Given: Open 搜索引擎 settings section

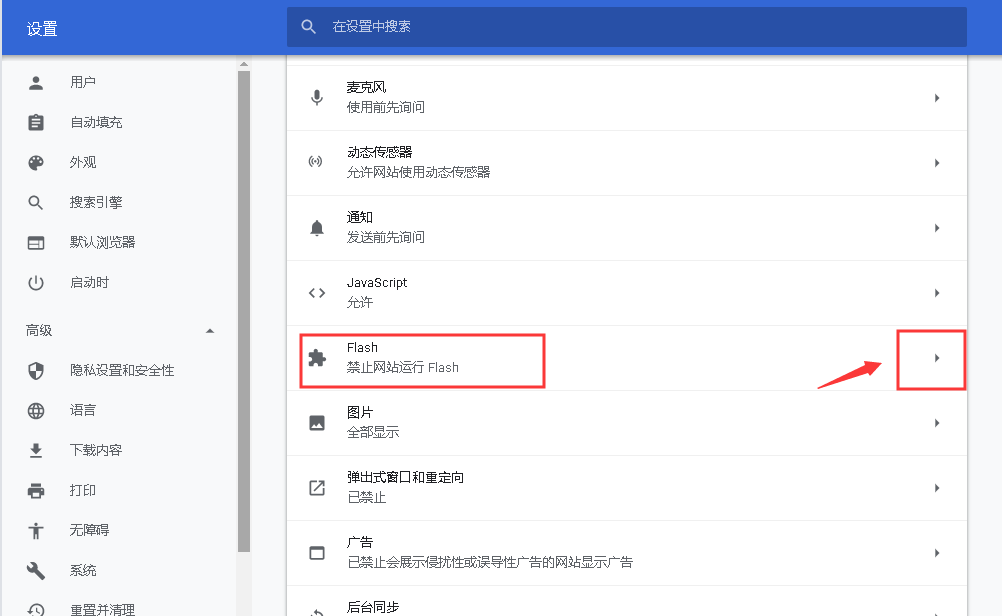Looking at the screenshot, I should tap(96, 203).
